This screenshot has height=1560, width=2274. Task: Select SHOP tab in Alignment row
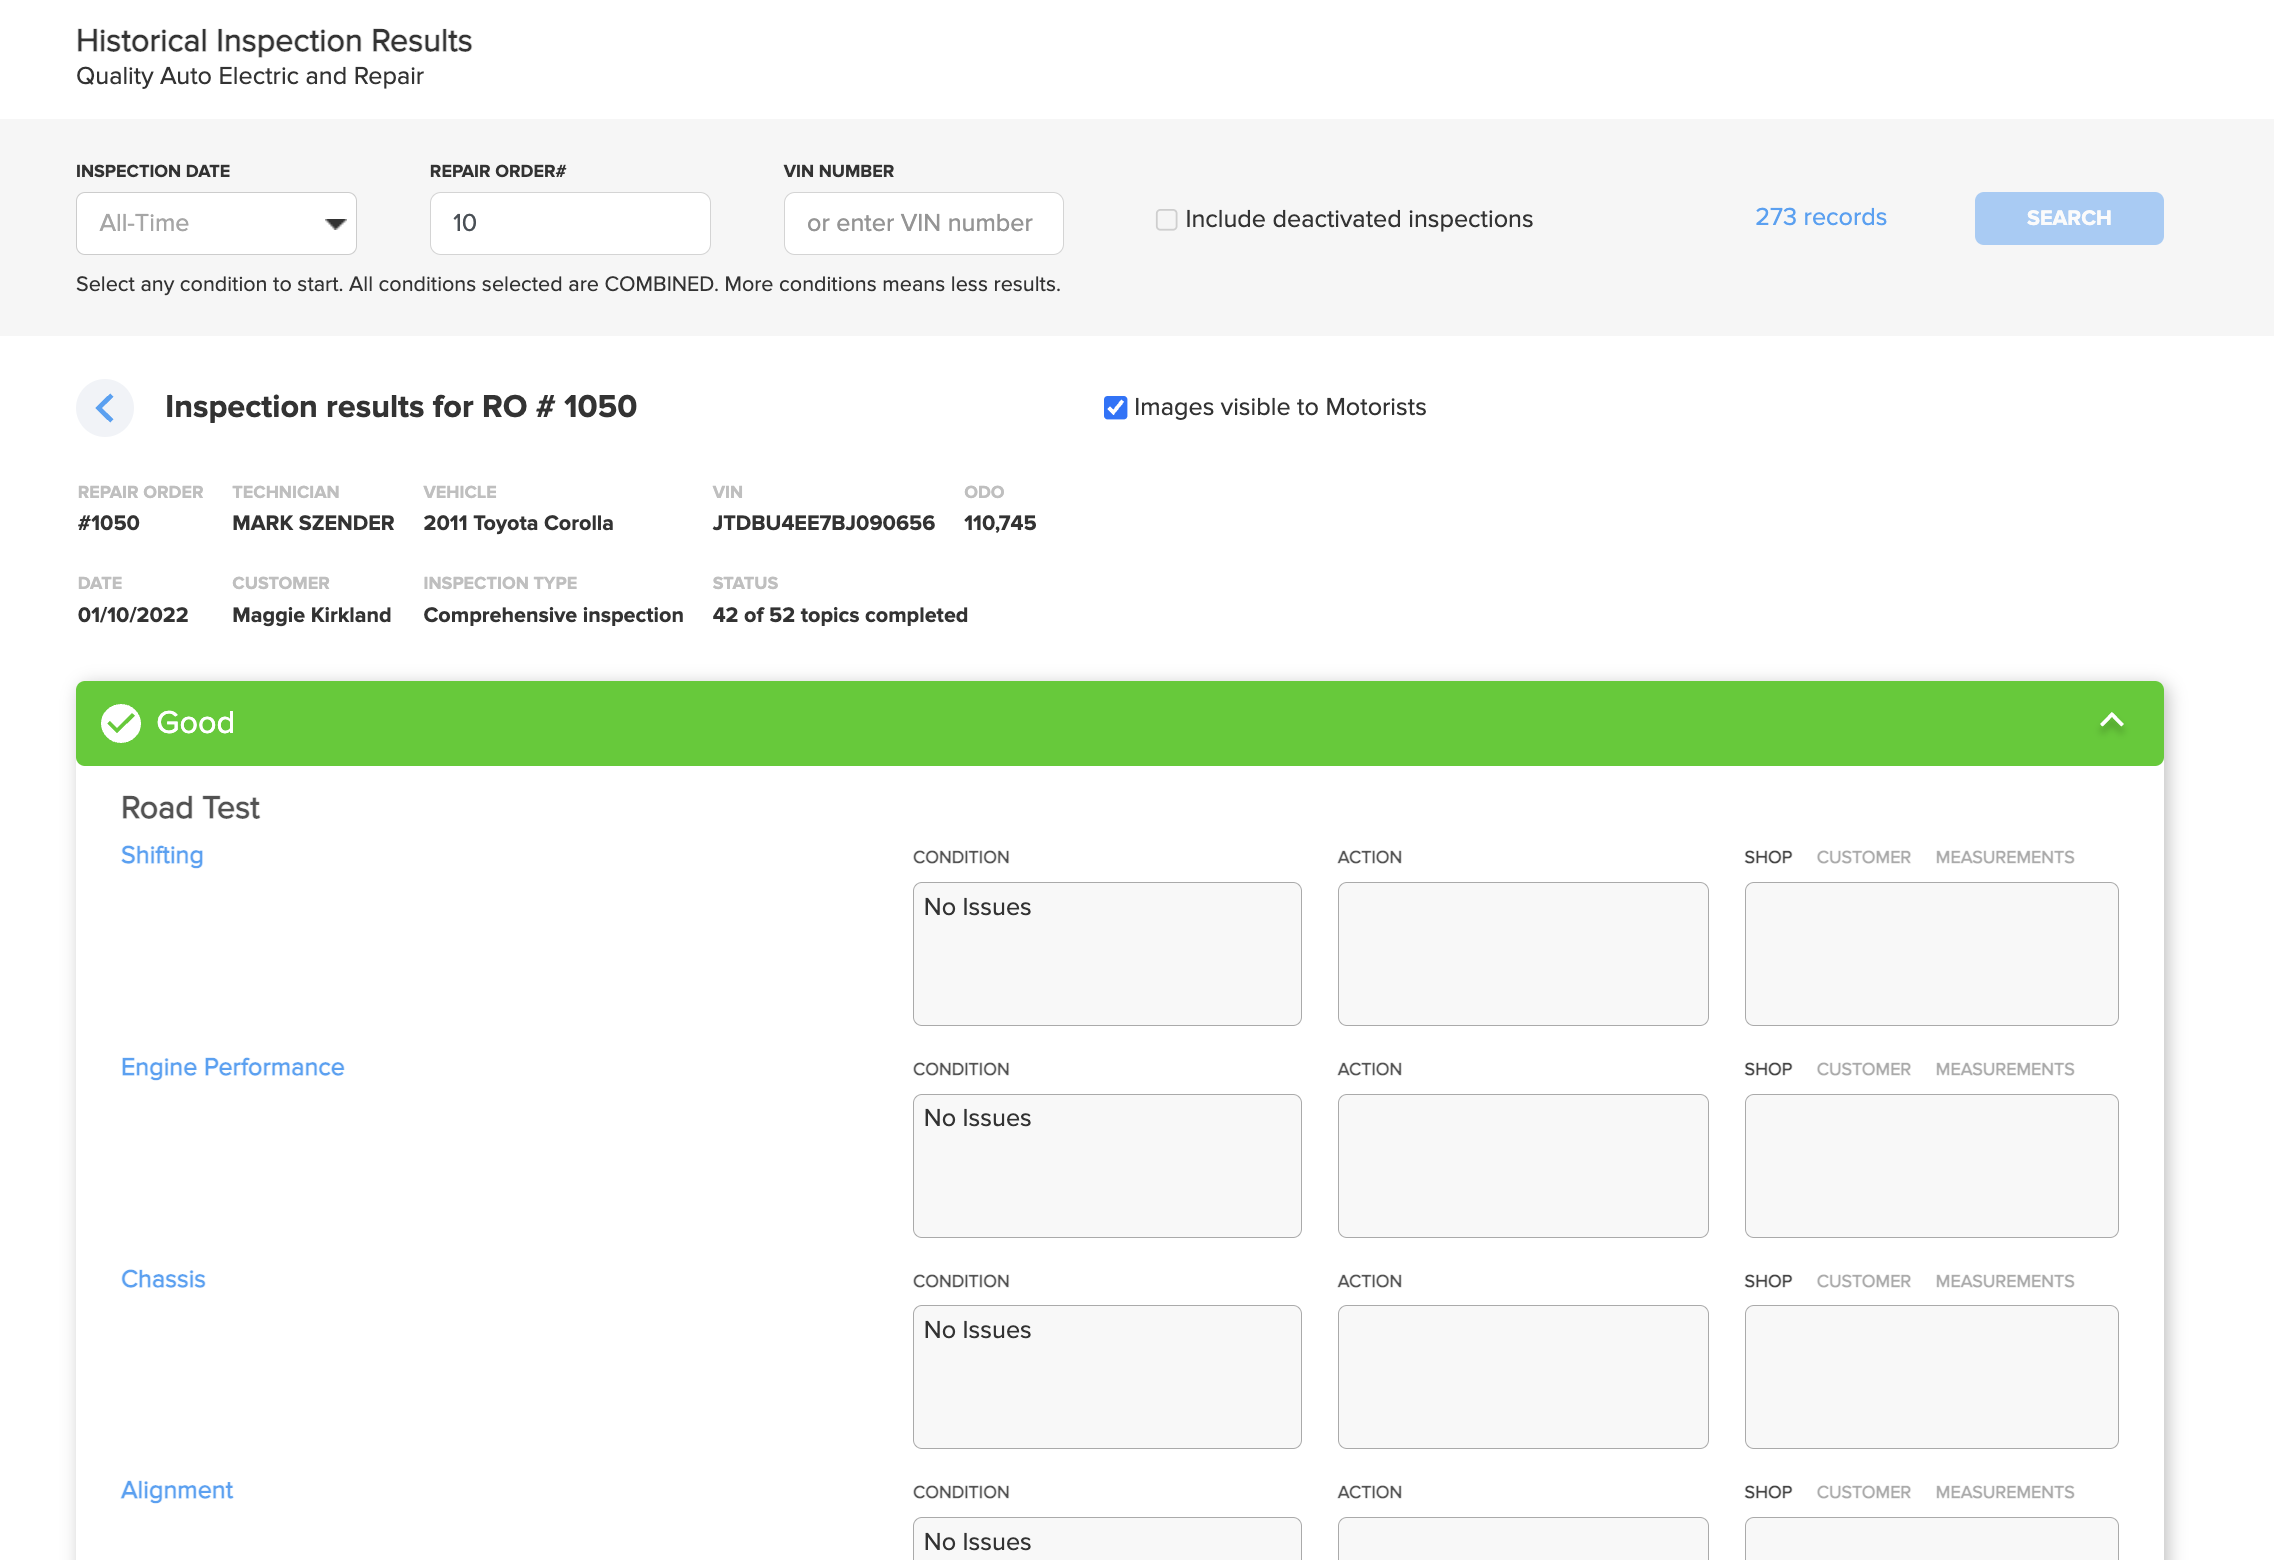[1767, 1492]
